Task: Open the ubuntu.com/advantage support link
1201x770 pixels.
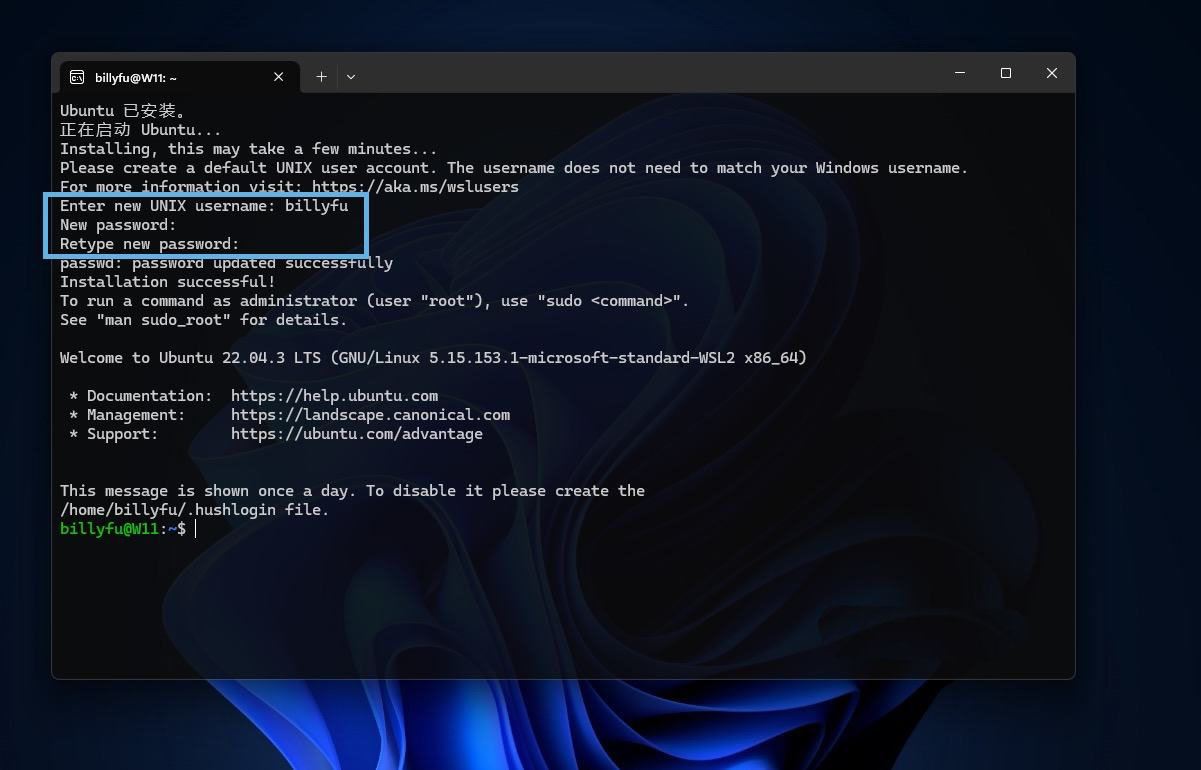Action: tap(356, 434)
